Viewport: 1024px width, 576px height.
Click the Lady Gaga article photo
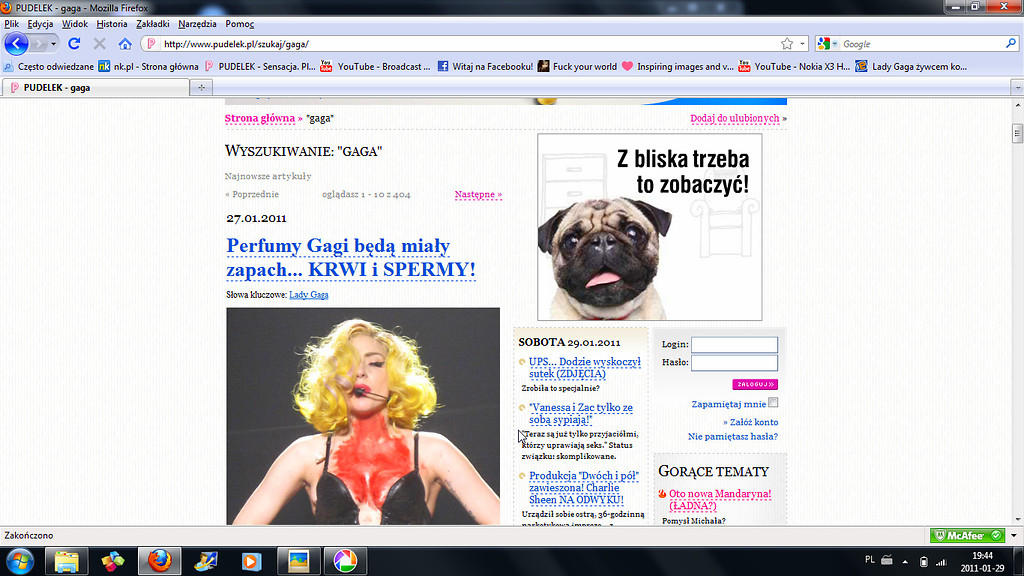click(363, 416)
